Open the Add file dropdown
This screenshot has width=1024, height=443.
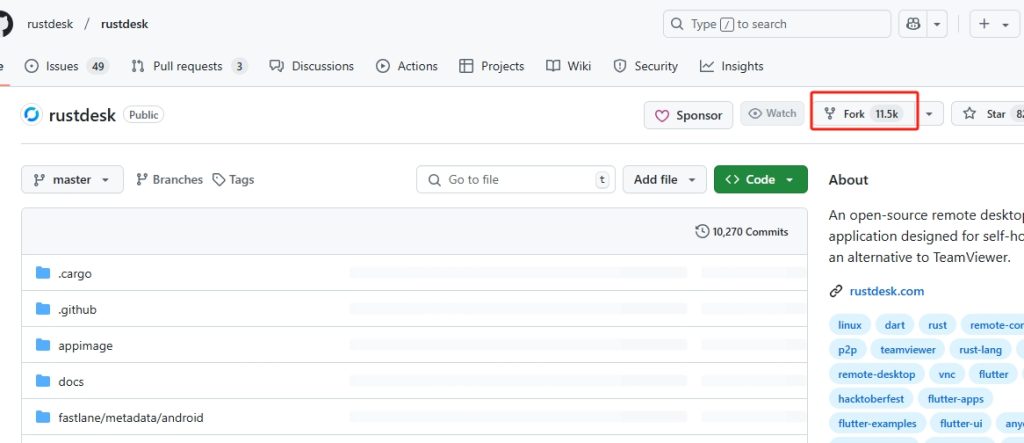coord(665,180)
